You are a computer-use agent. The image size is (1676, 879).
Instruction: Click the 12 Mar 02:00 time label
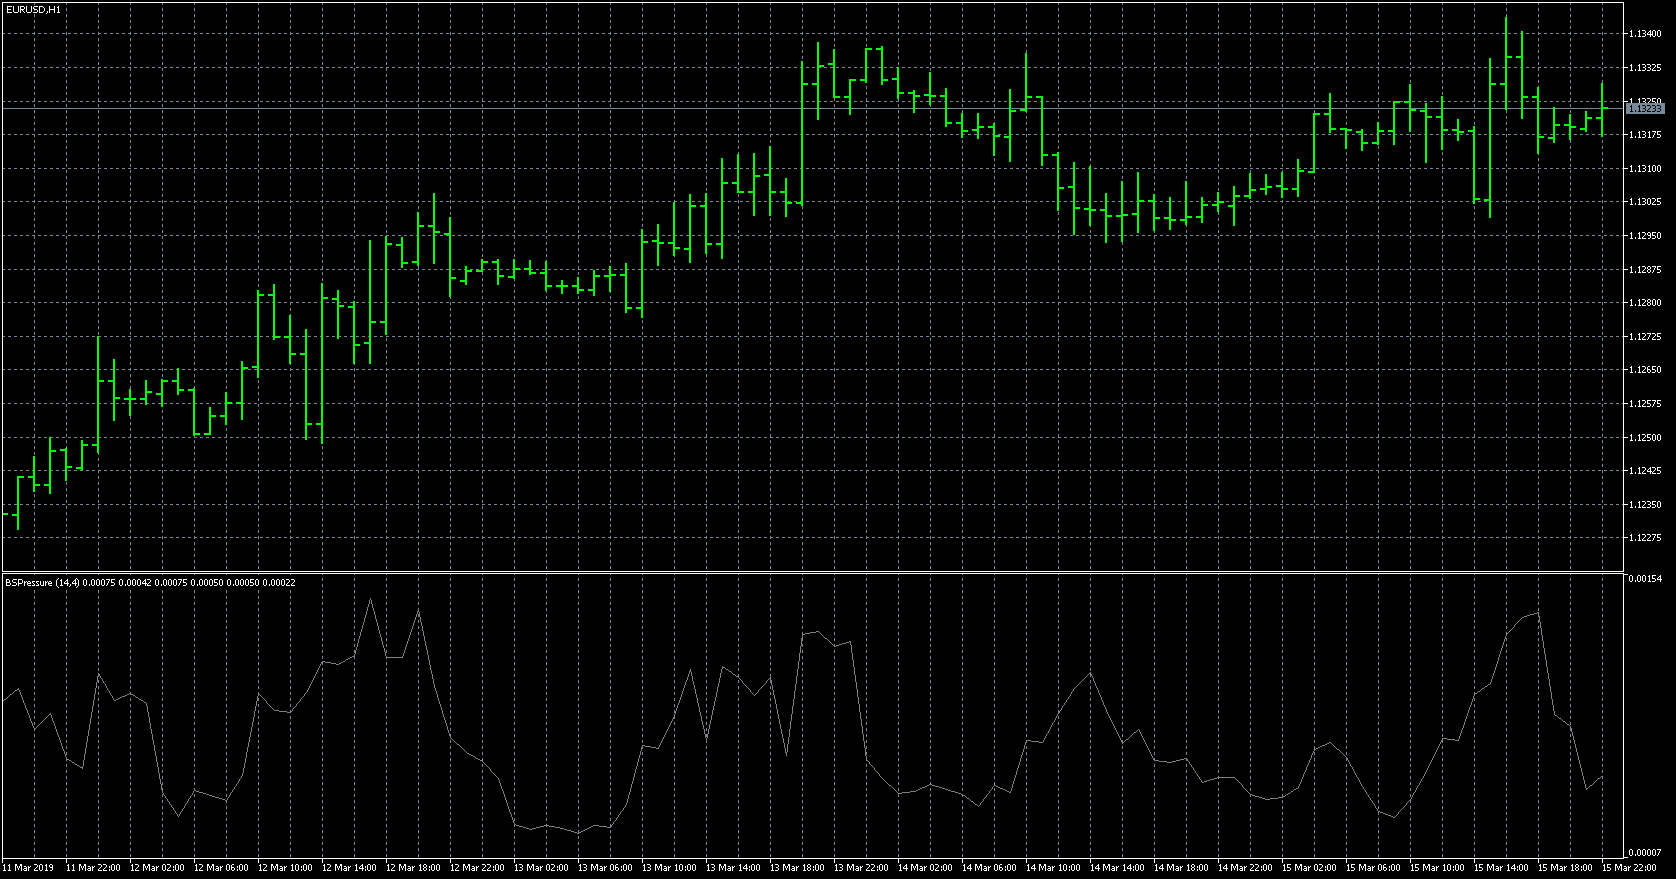[x=157, y=868]
